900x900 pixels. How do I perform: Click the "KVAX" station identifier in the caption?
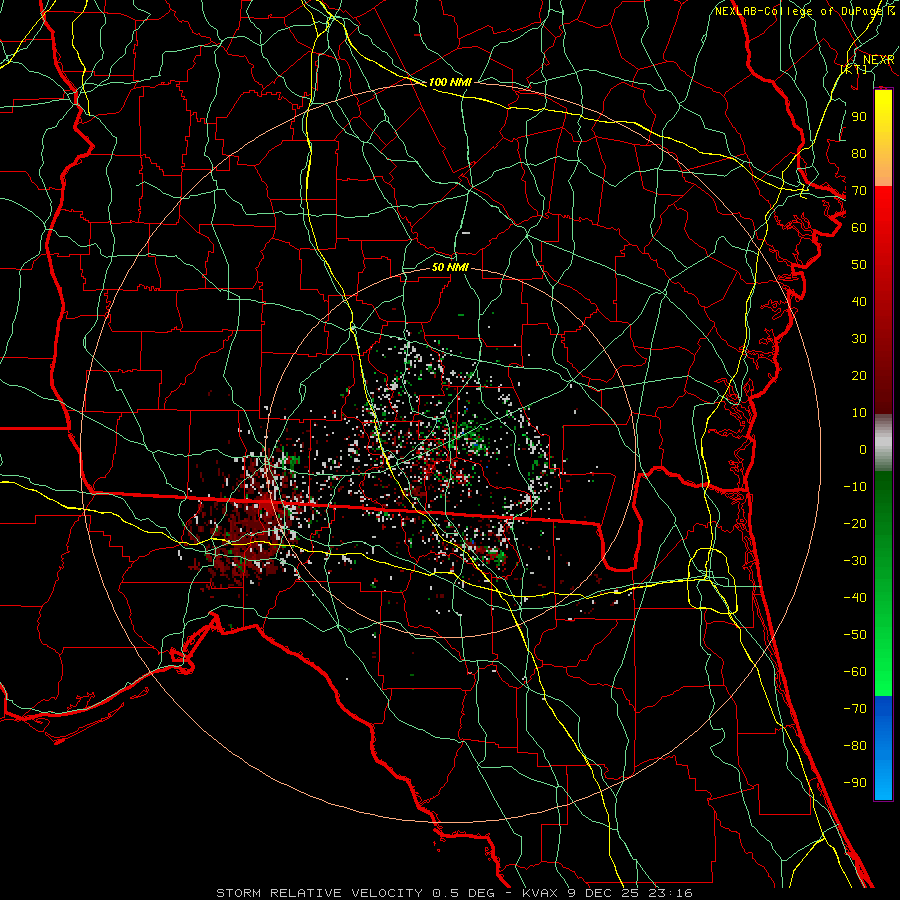point(541,893)
